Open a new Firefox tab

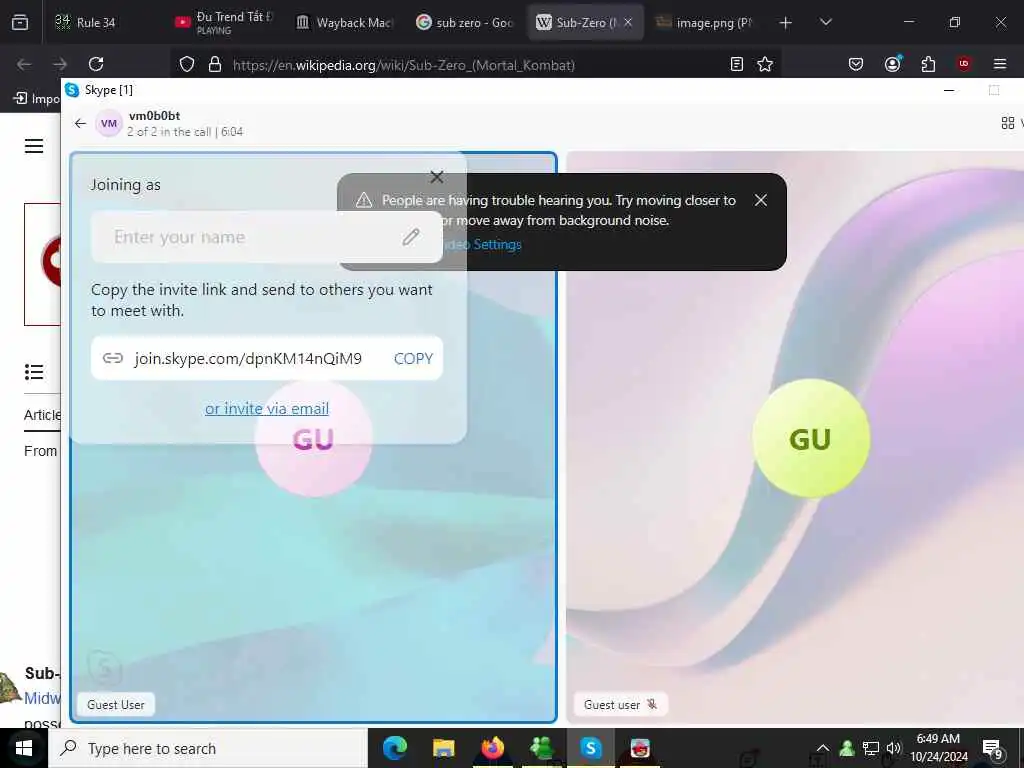(786, 23)
